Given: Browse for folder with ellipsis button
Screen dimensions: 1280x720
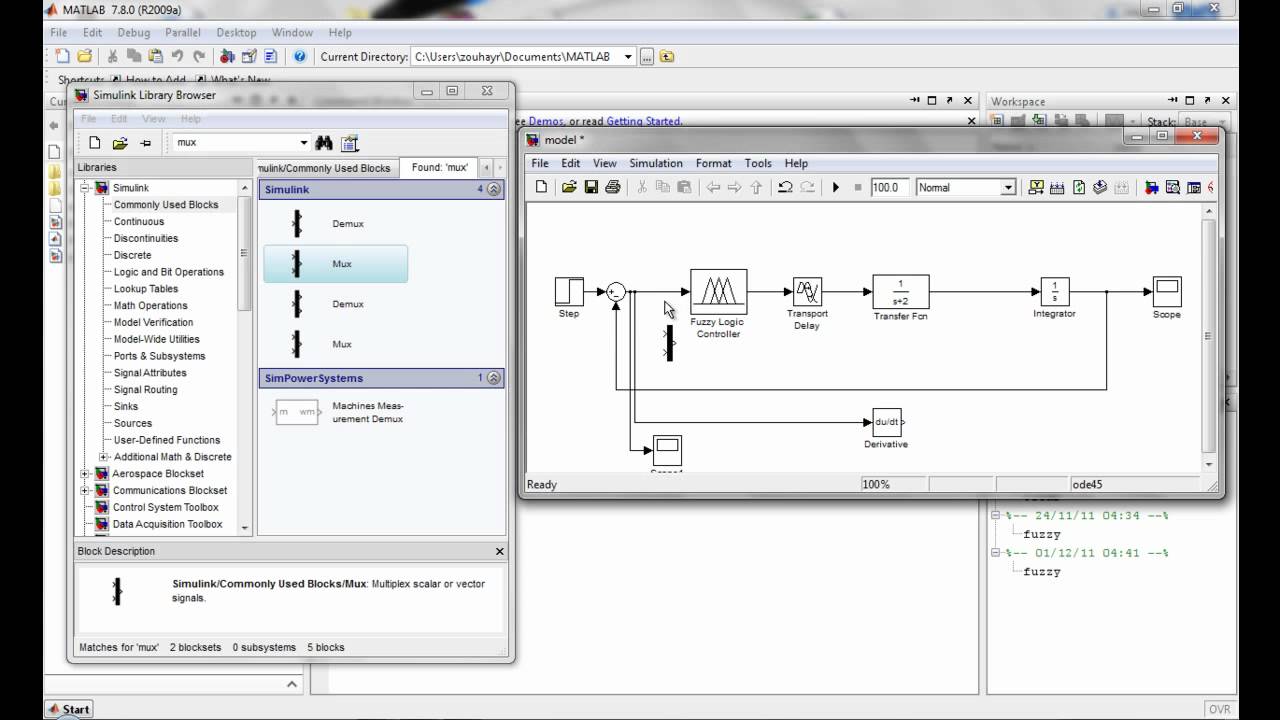Looking at the screenshot, I should click(647, 57).
